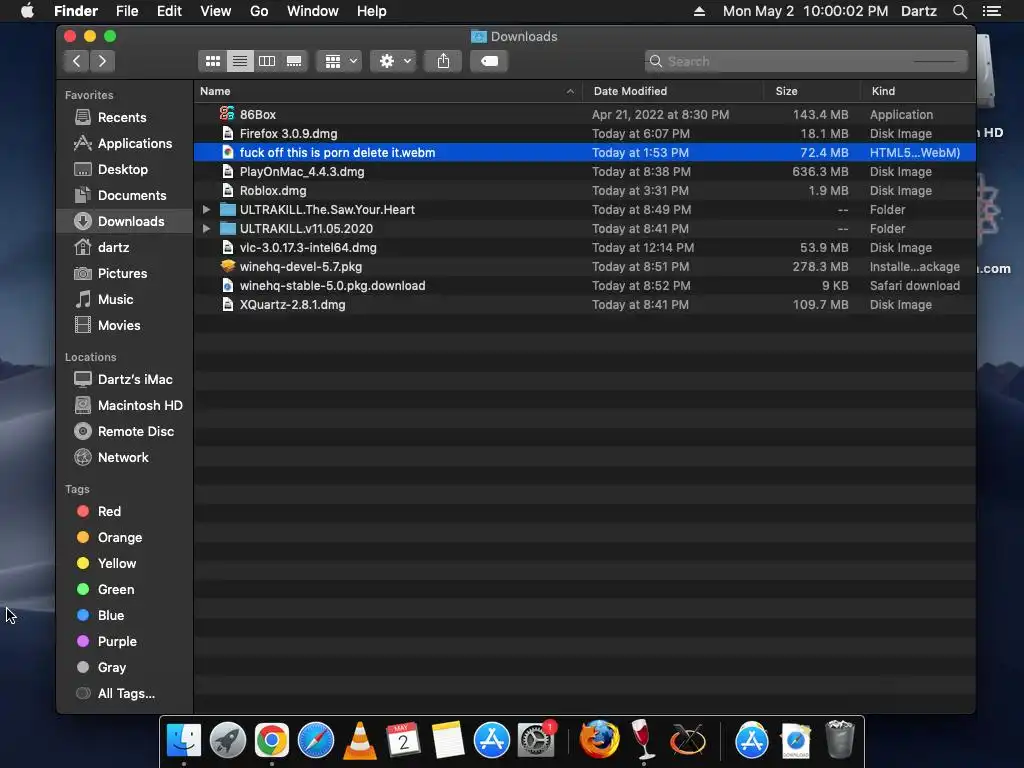
Task: Open Desktop in the sidebar
Action: 123,170
